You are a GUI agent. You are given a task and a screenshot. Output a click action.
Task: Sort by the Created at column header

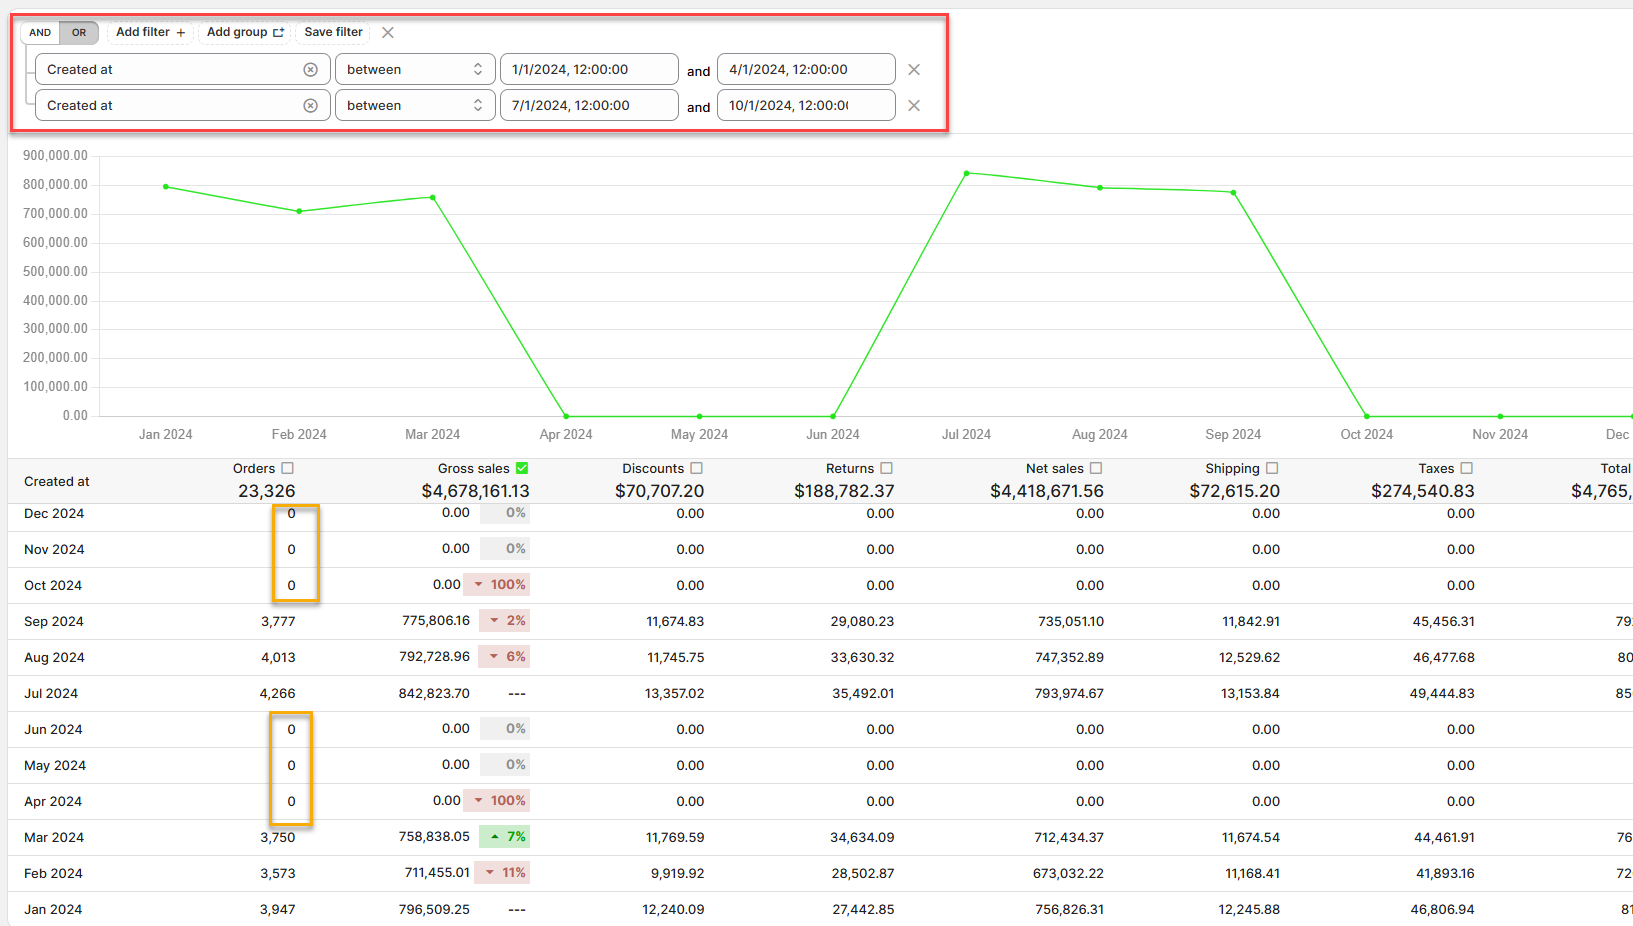click(57, 482)
